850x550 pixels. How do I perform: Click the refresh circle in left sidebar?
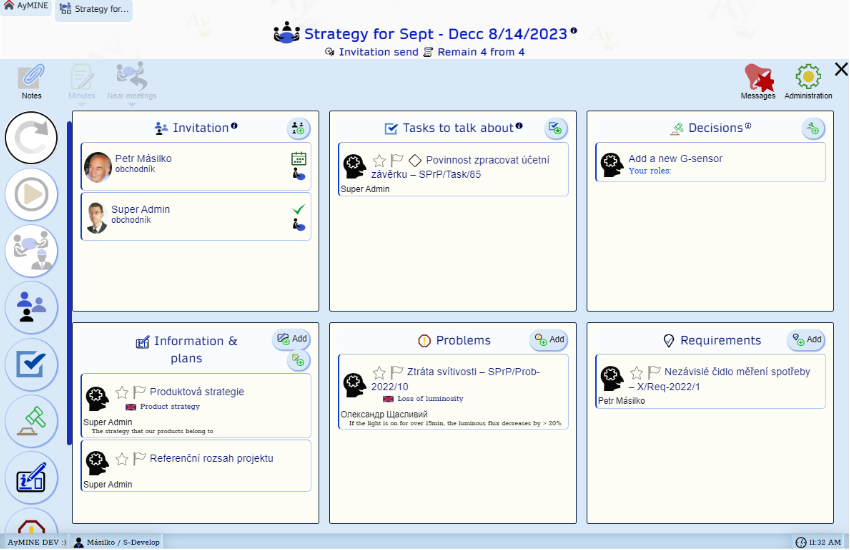(31, 138)
